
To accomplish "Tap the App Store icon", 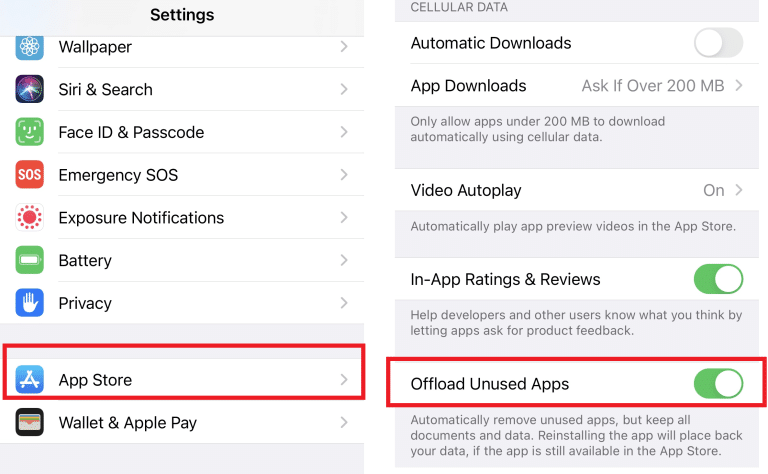I will click(x=30, y=380).
